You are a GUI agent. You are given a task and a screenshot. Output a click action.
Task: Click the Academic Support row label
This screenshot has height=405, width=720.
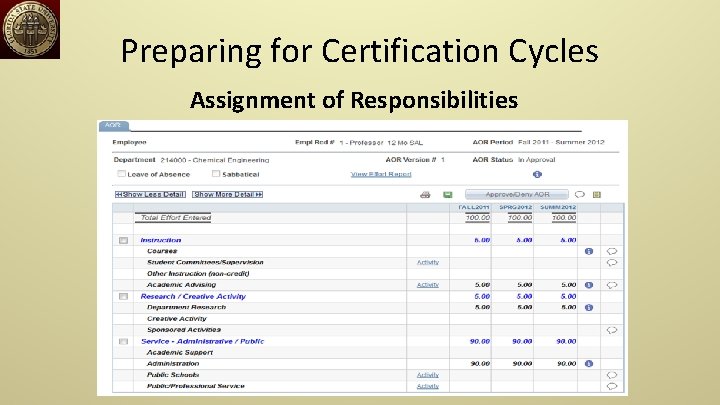pos(180,353)
